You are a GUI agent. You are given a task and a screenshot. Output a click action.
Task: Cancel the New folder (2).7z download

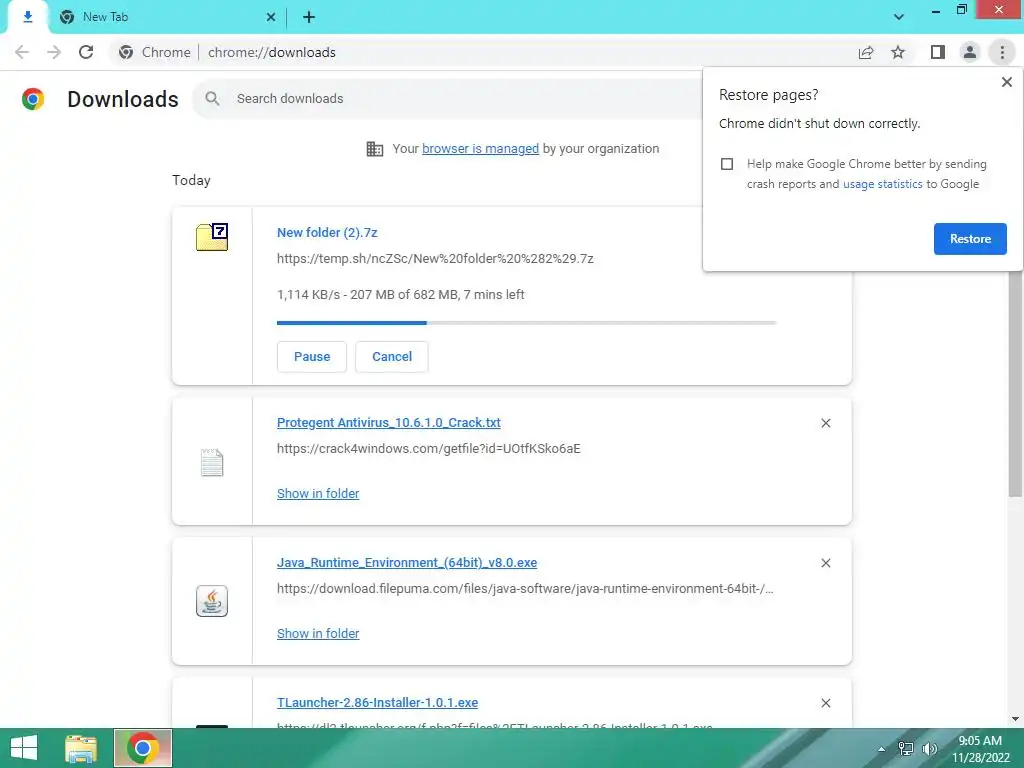tap(392, 357)
